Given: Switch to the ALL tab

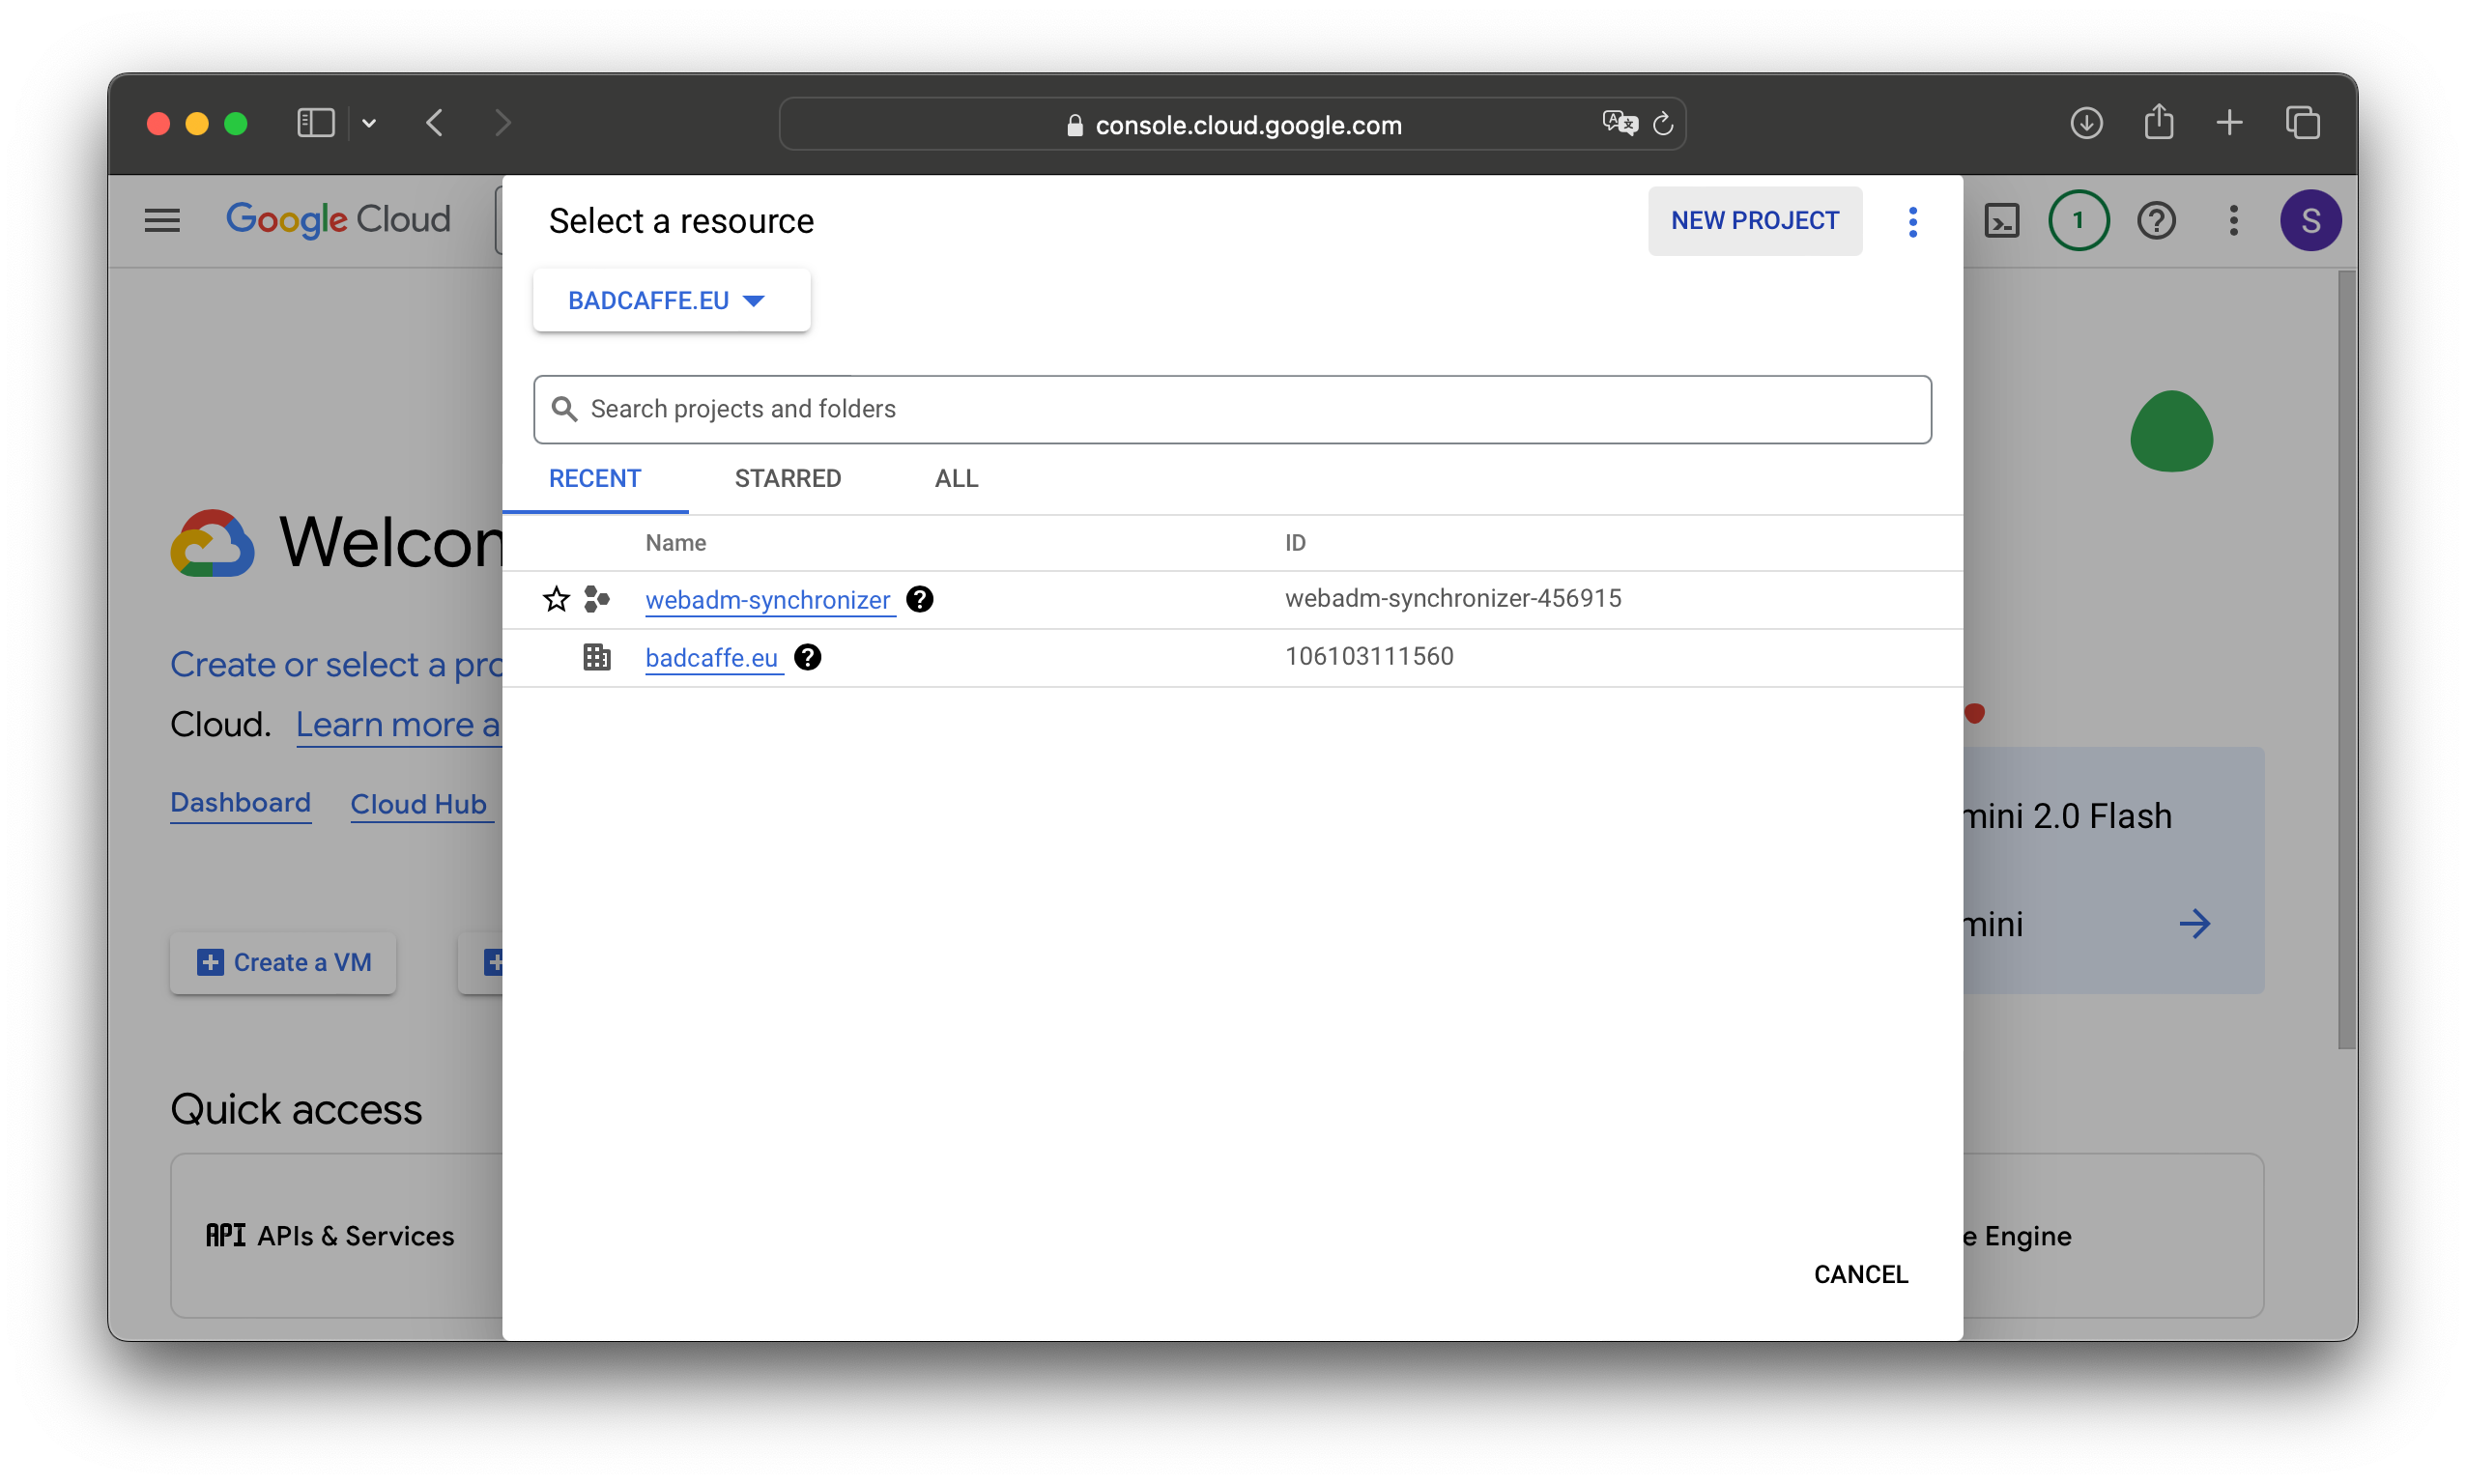Looking at the screenshot, I should 956,479.
